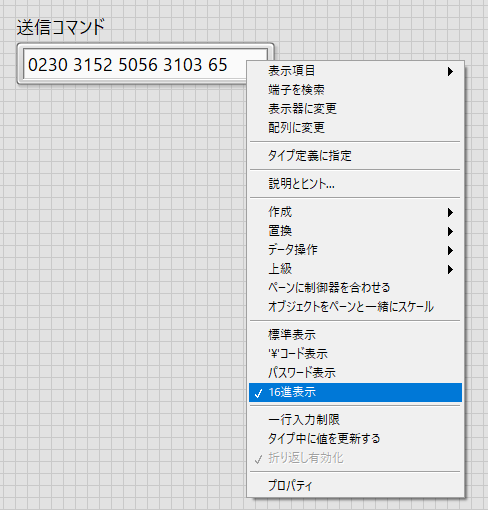Image resolution: width=488 pixels, height=510 pixels.
Task: Enable タイプ中に値を更新する option
Action: click(x=355, y=438)
